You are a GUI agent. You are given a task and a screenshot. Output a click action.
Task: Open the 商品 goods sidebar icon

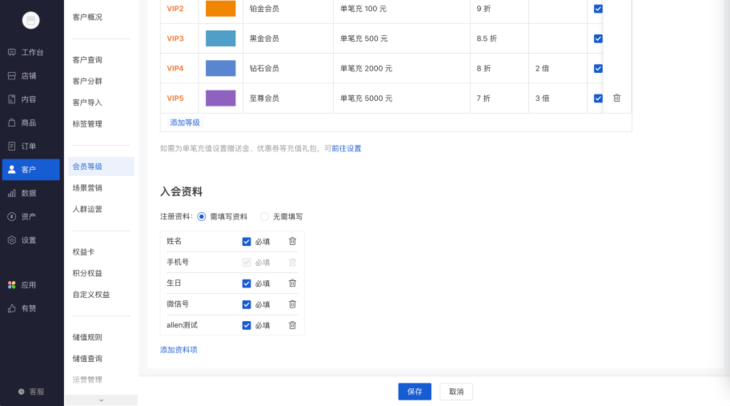[x=12, y=122]
